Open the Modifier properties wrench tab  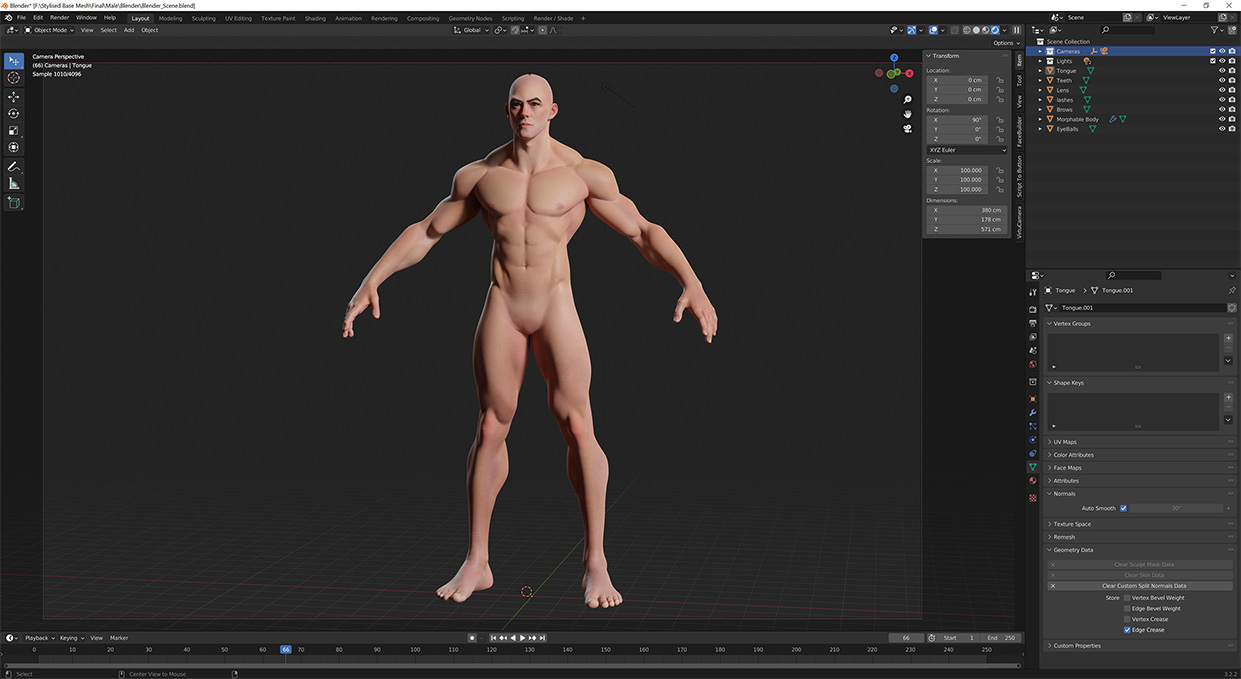(x=1033, y=412)
